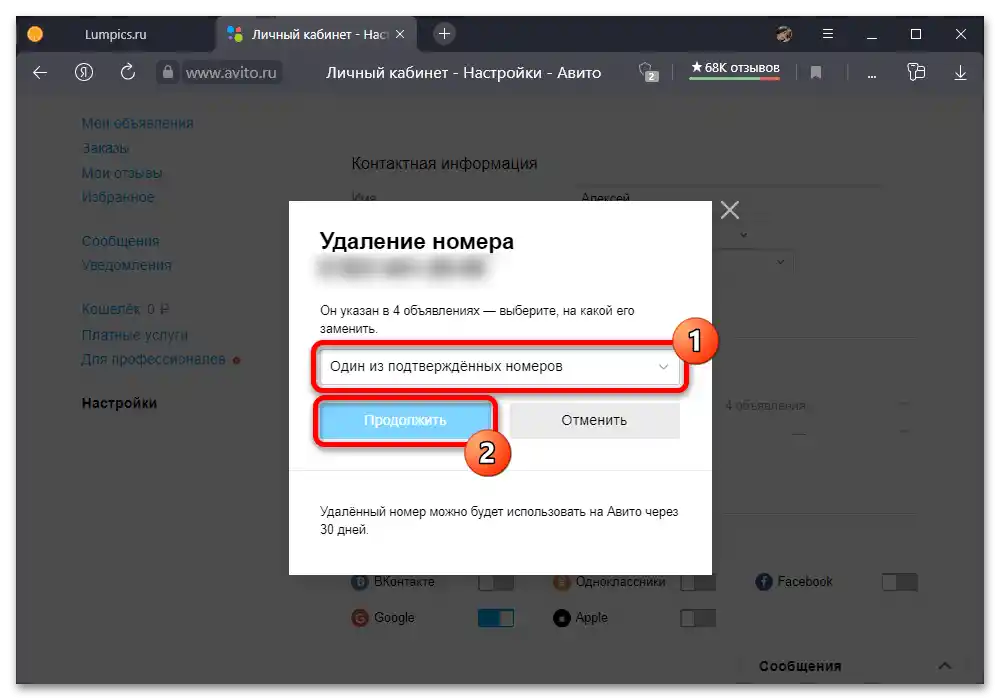Click the padlock site security icon
The height and width of the screenshot is (700, 1000).
pos(168,72)
